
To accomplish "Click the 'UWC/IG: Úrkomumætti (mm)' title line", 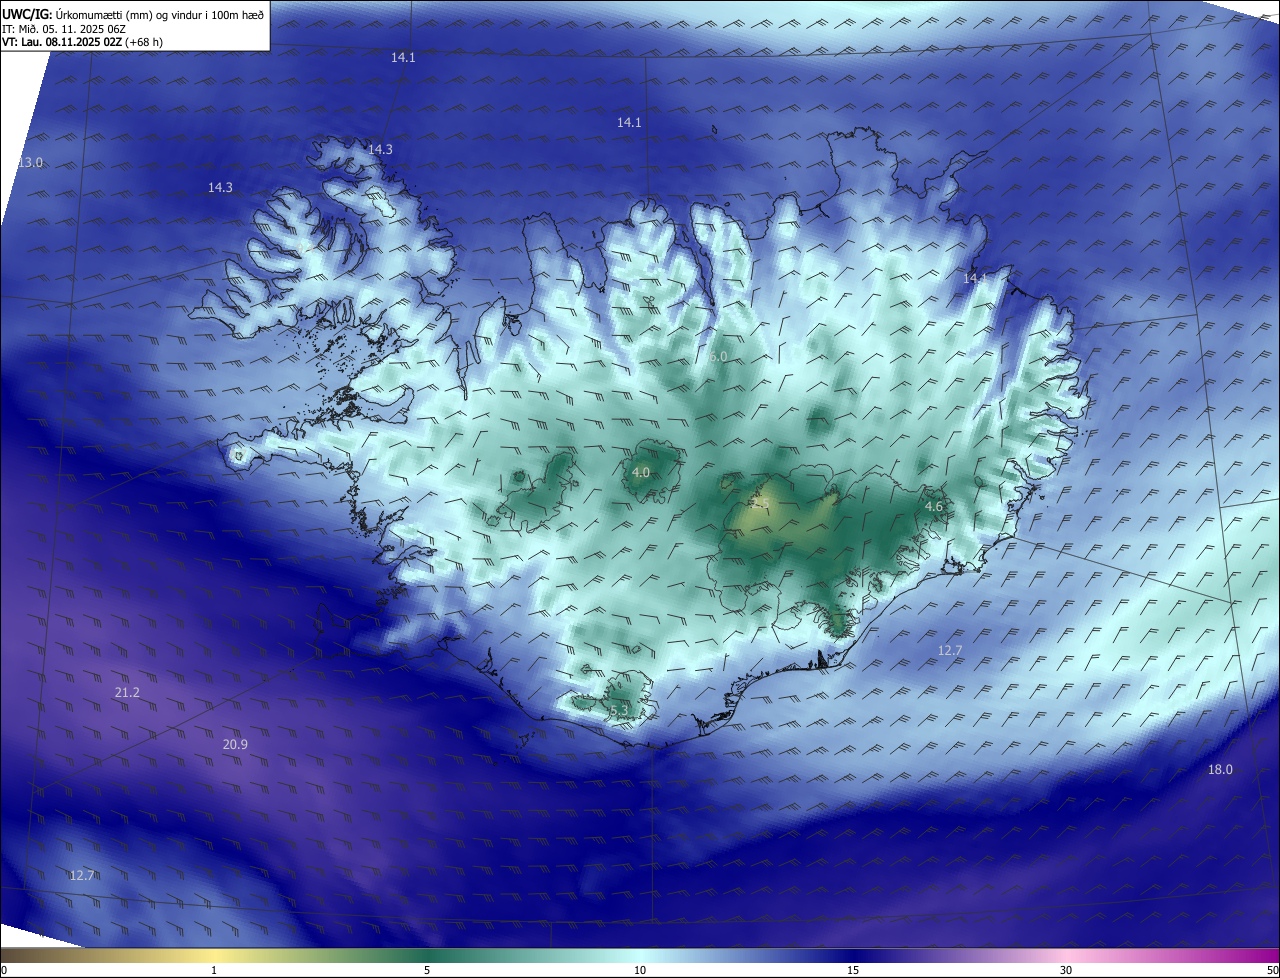I will pos(134,14).
